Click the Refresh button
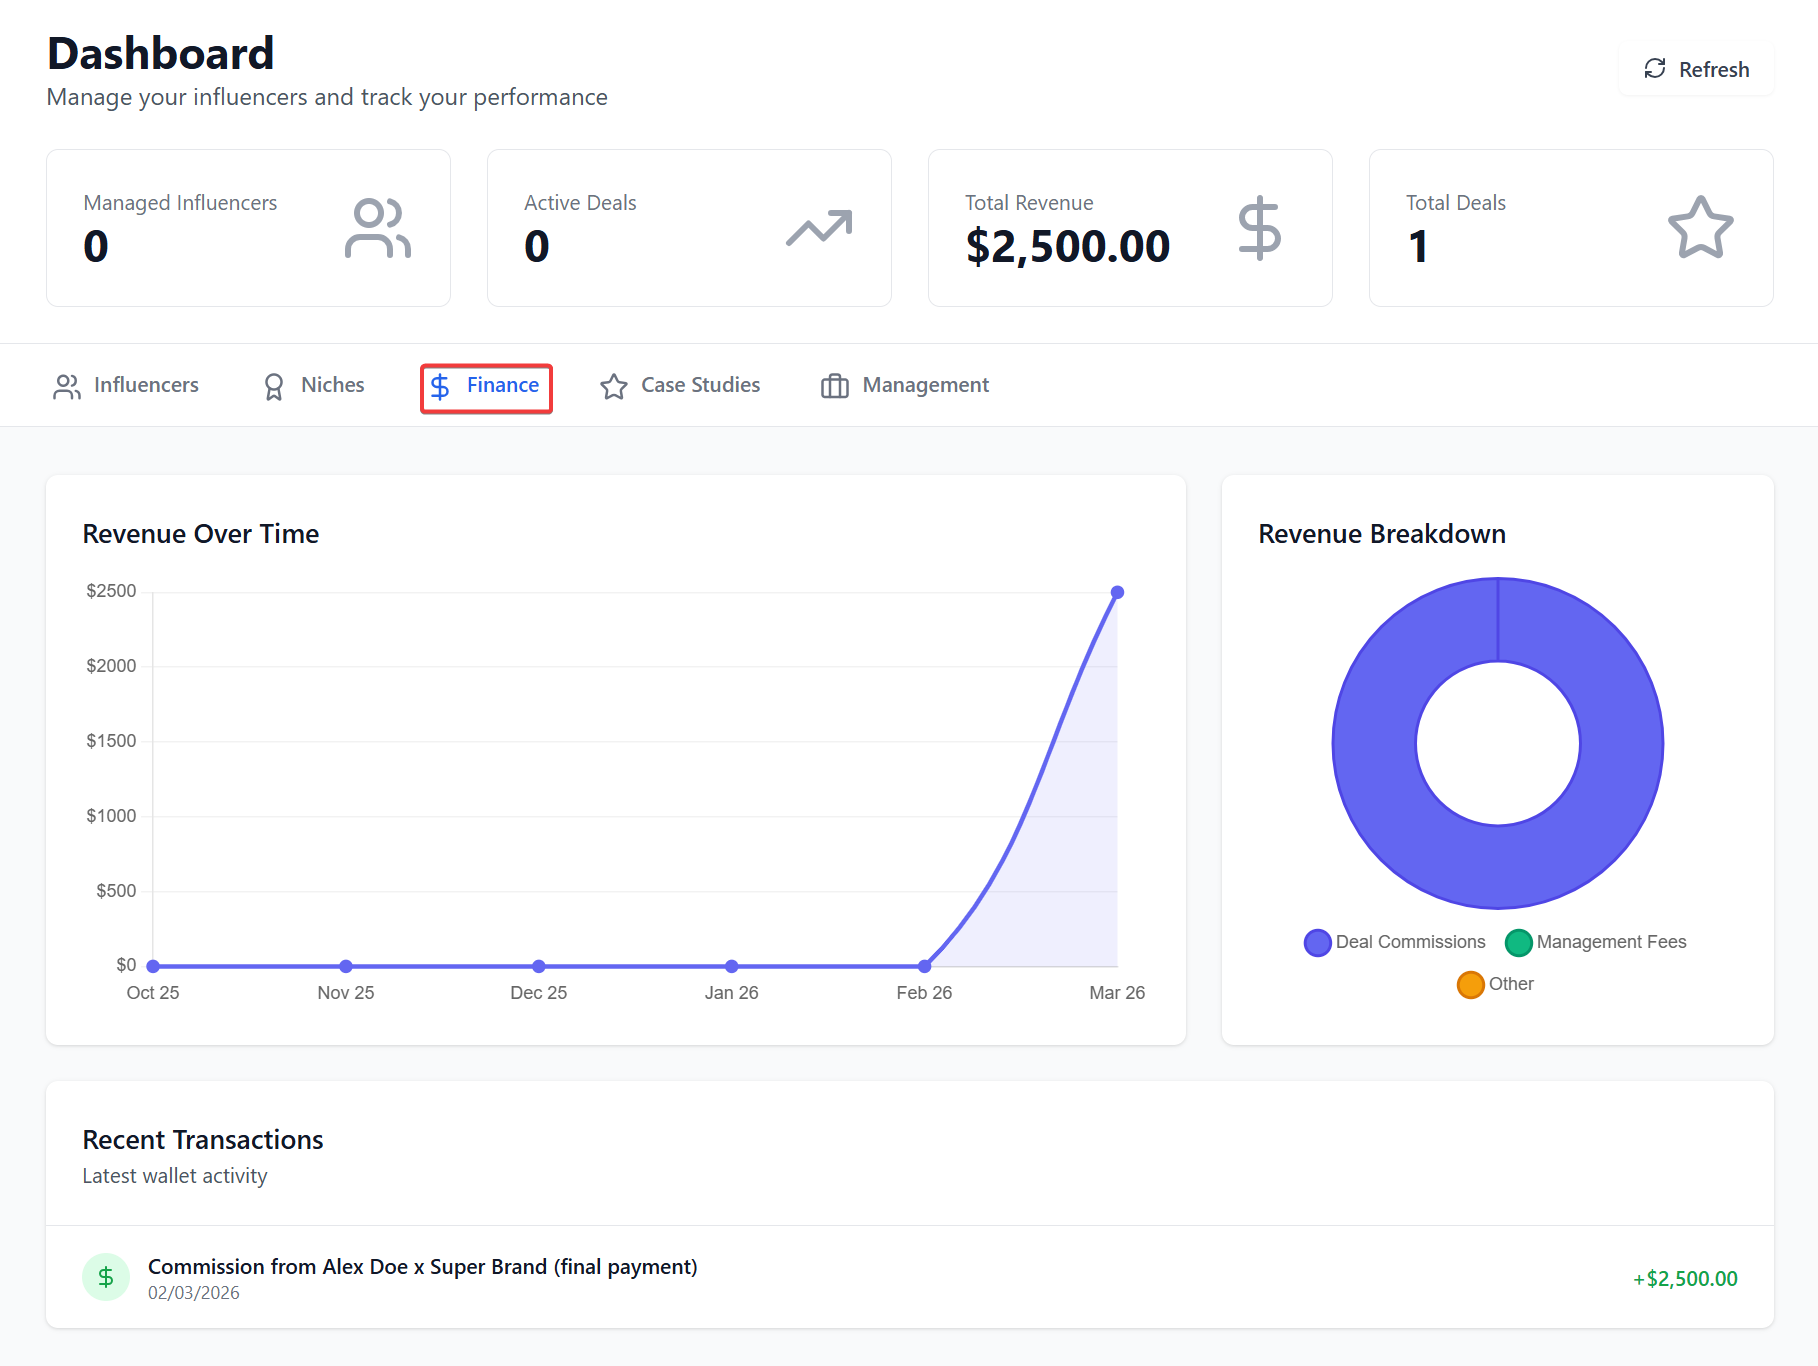The width and height of the screenshot is (1818, 1366). [x=1696, y=69]
